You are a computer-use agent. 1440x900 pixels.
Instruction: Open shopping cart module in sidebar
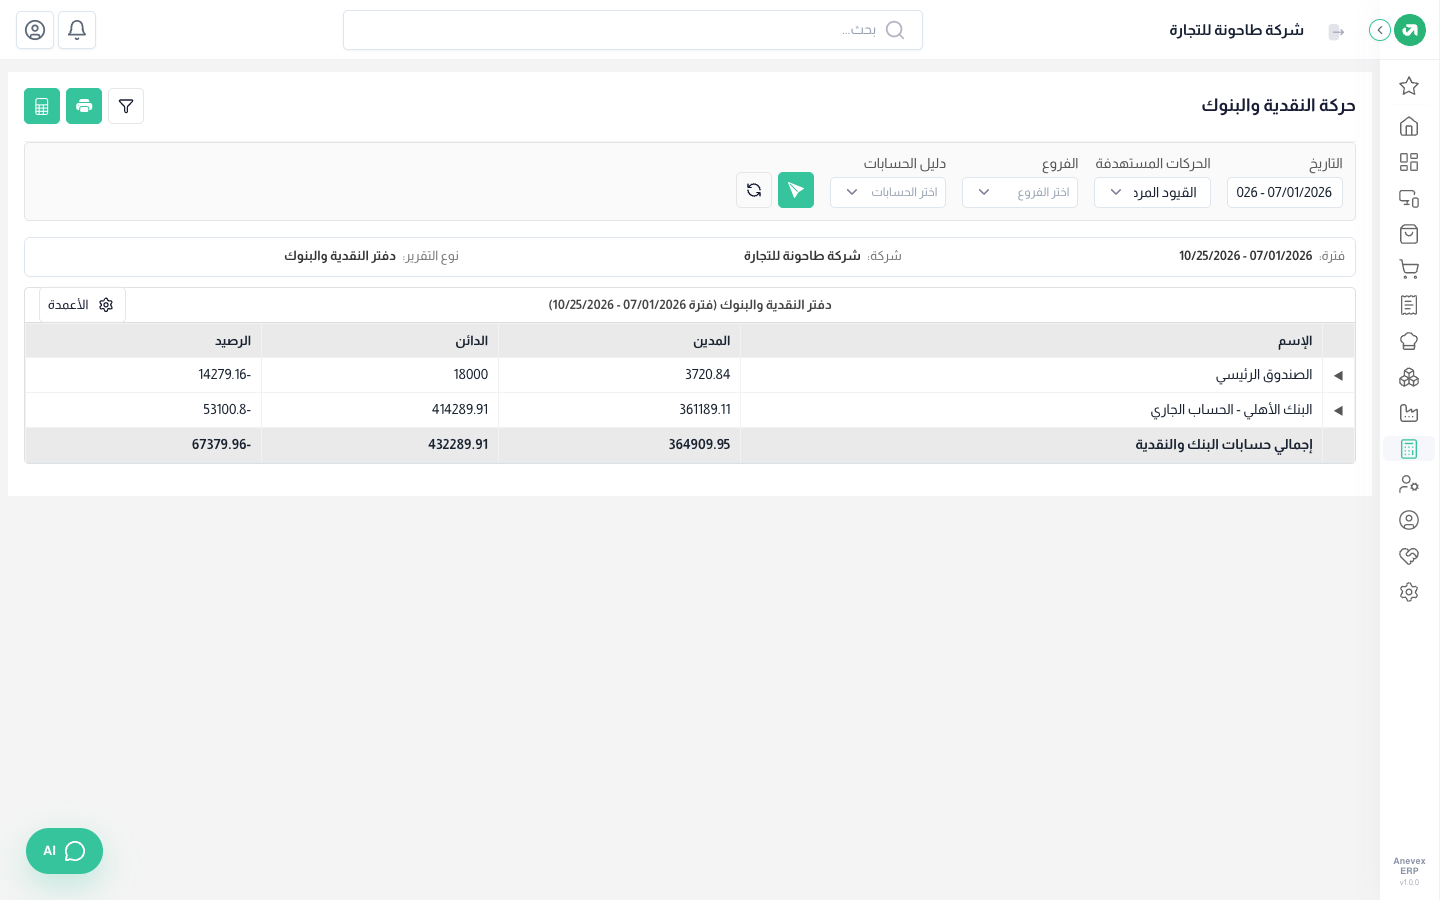[x=1409, y=269]
